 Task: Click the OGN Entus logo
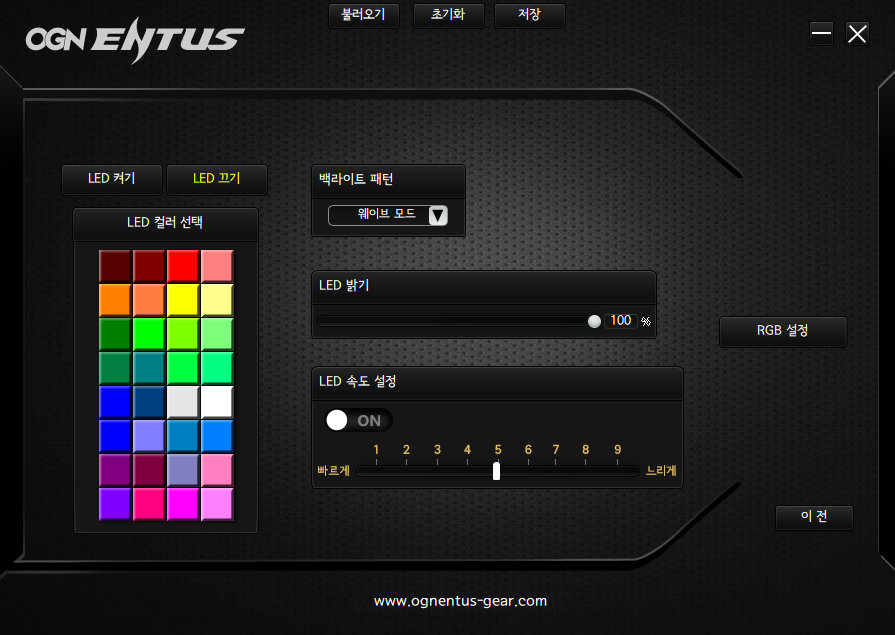click(x=135, y=39)
